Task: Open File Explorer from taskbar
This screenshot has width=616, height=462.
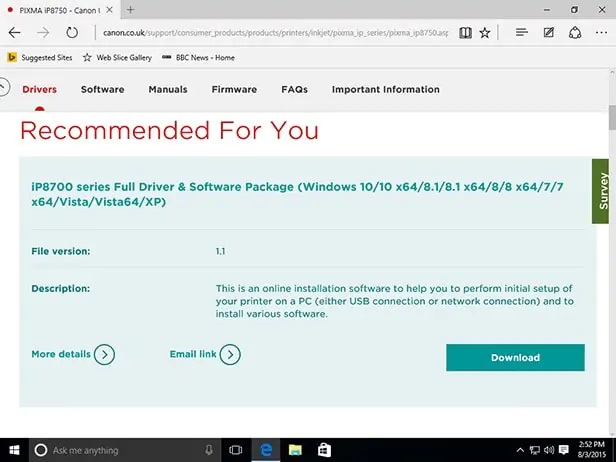Action: [x=295, y=450]
